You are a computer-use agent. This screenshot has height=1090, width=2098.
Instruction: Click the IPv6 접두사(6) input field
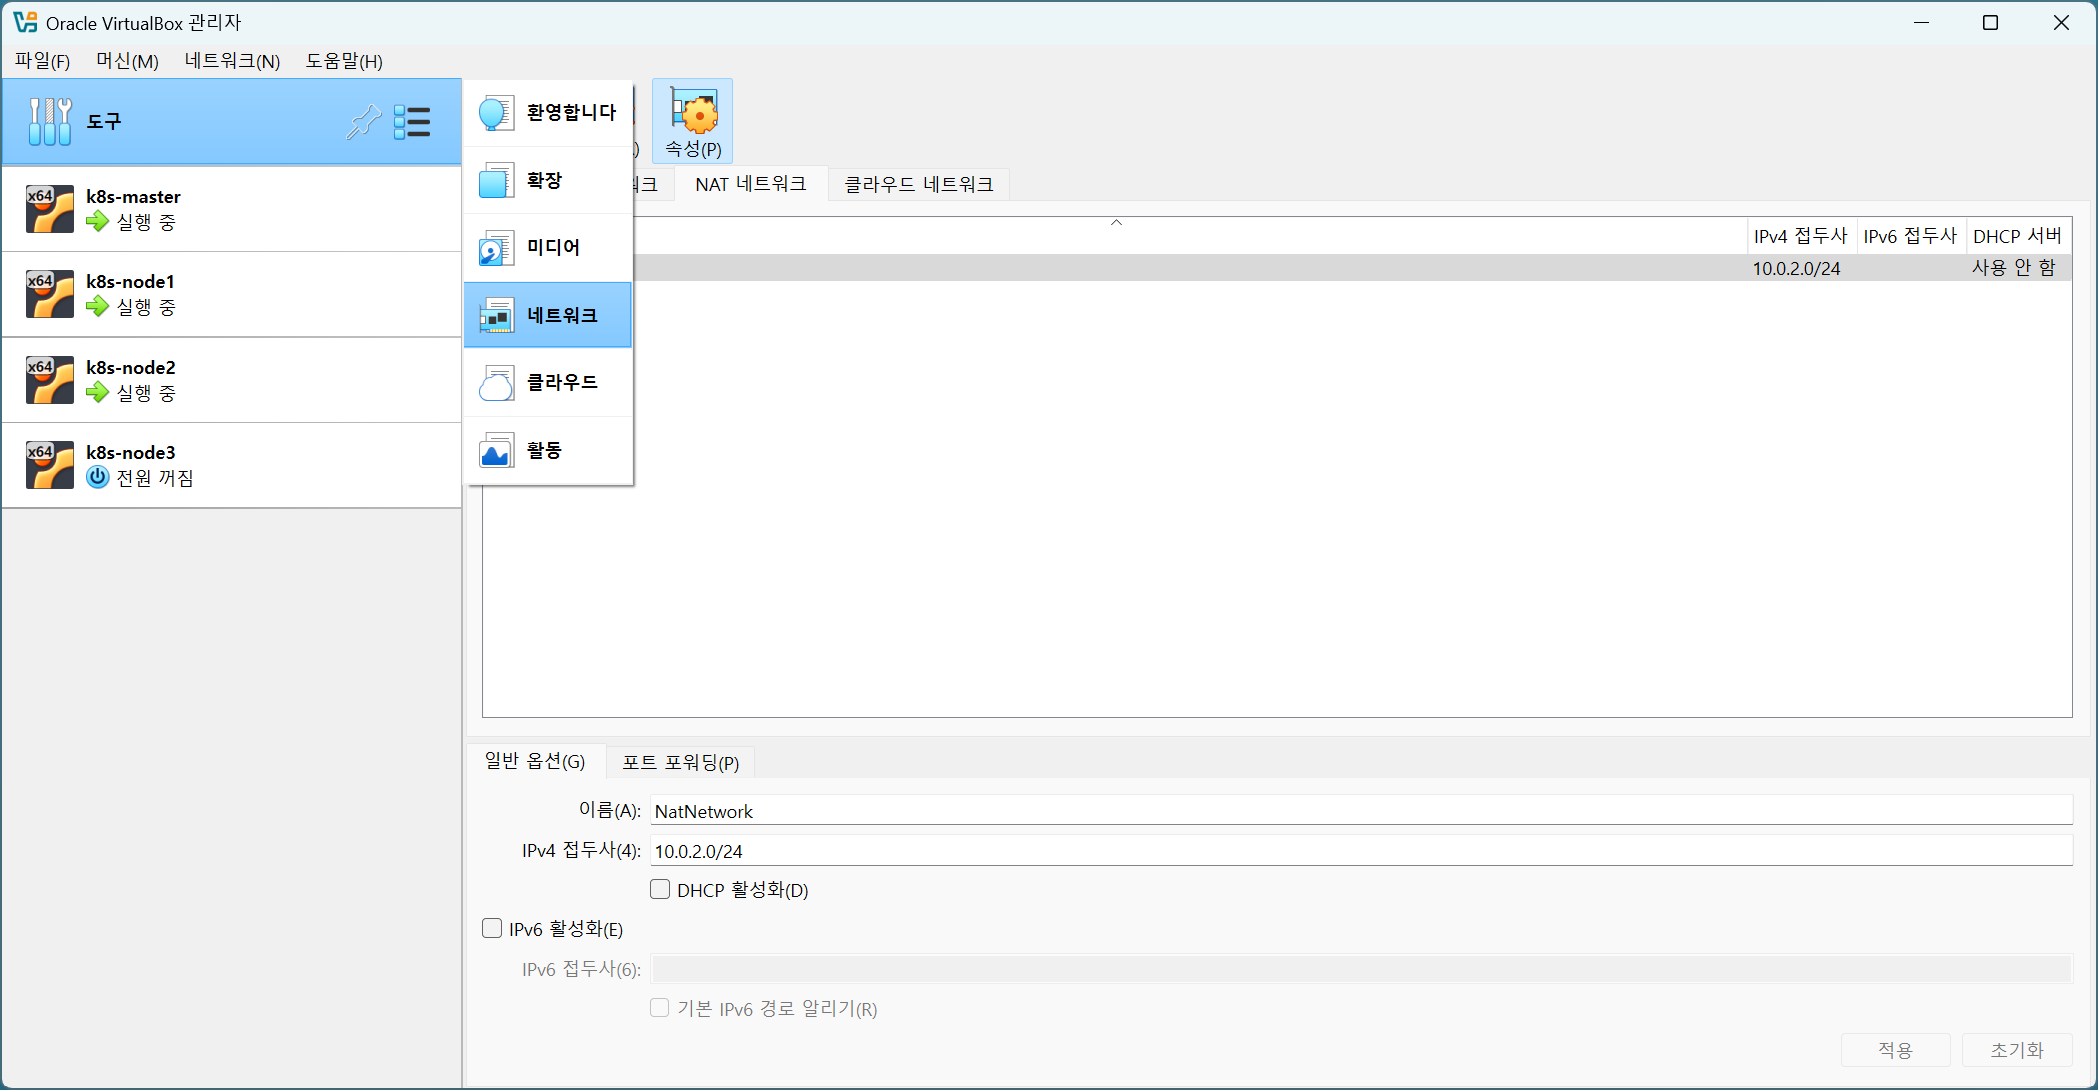(1361, 968)
